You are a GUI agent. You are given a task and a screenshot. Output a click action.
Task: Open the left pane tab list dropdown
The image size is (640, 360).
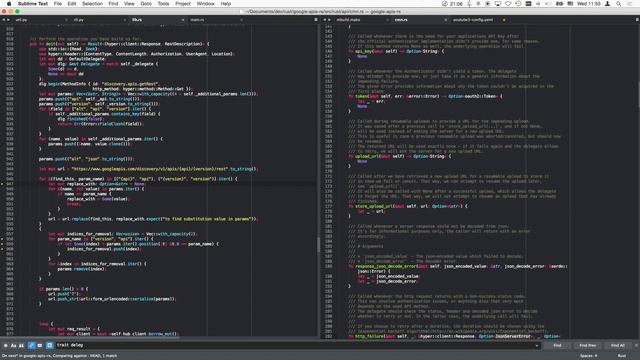[x=316, y=20]
